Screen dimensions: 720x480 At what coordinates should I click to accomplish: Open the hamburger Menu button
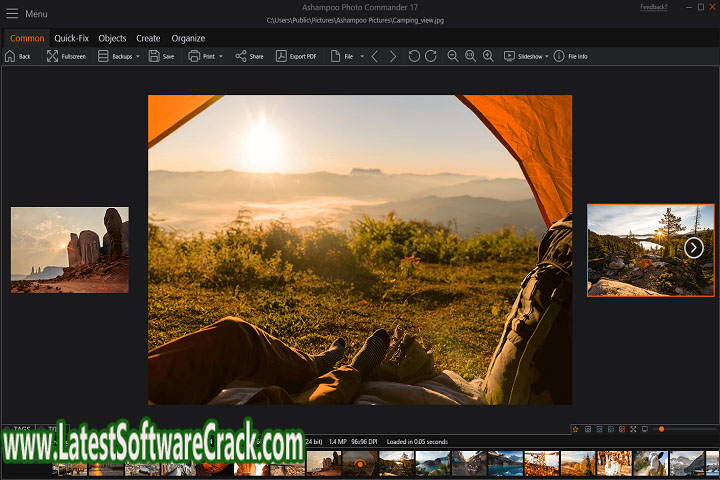pos(13,13)
